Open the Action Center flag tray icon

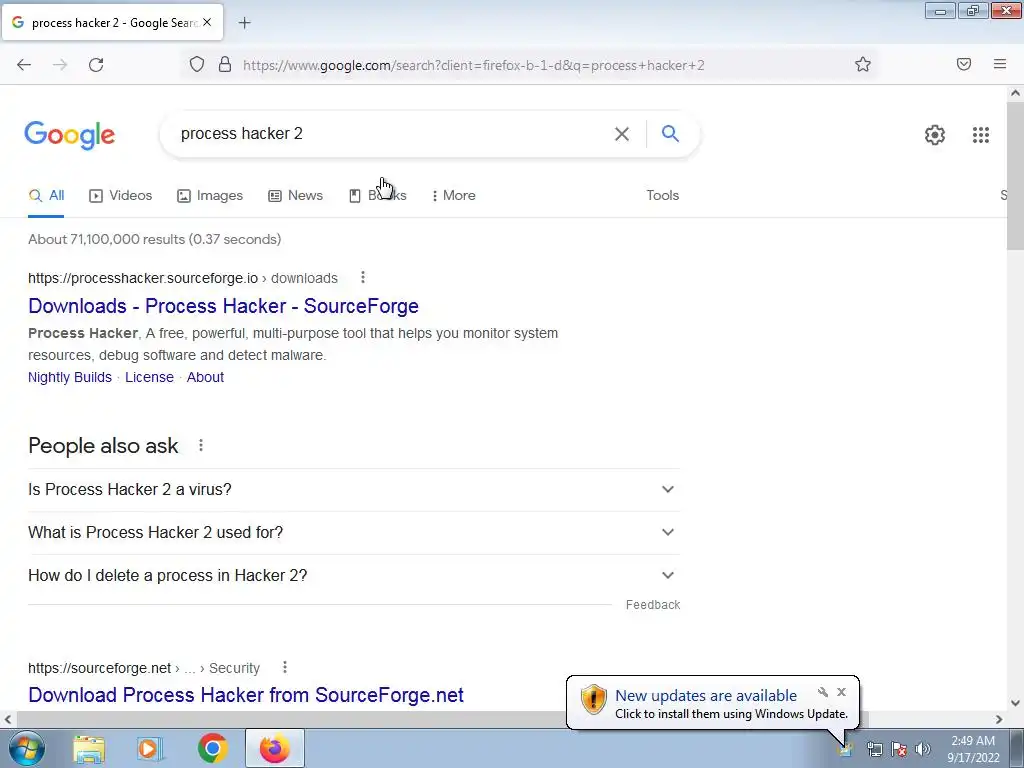tap(899, 749)
